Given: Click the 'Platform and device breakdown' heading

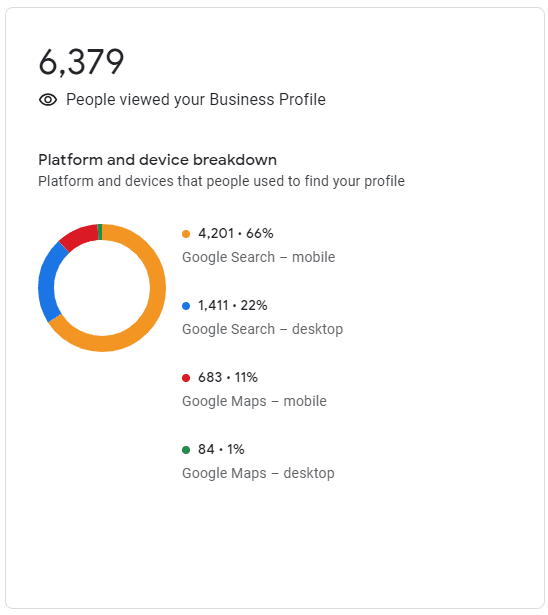Looking at the screenshot, I should [x=157, y=160].
